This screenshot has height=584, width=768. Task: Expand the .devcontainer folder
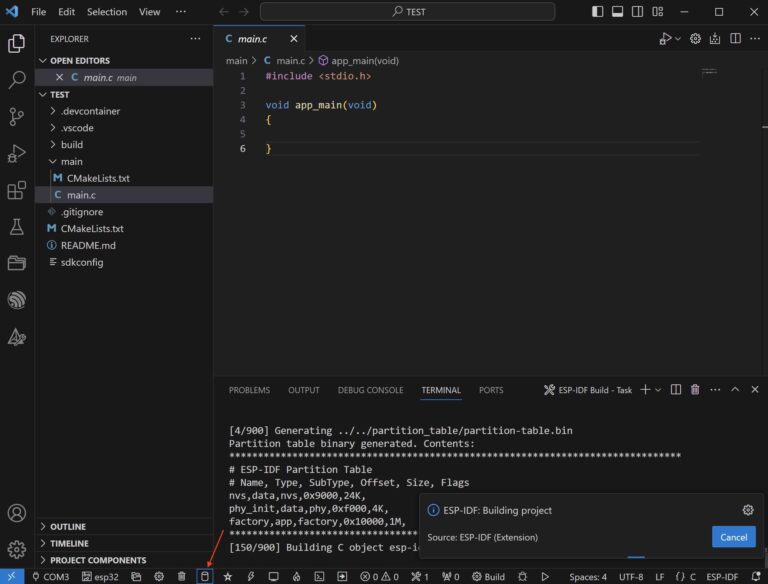tap(90, 111)
